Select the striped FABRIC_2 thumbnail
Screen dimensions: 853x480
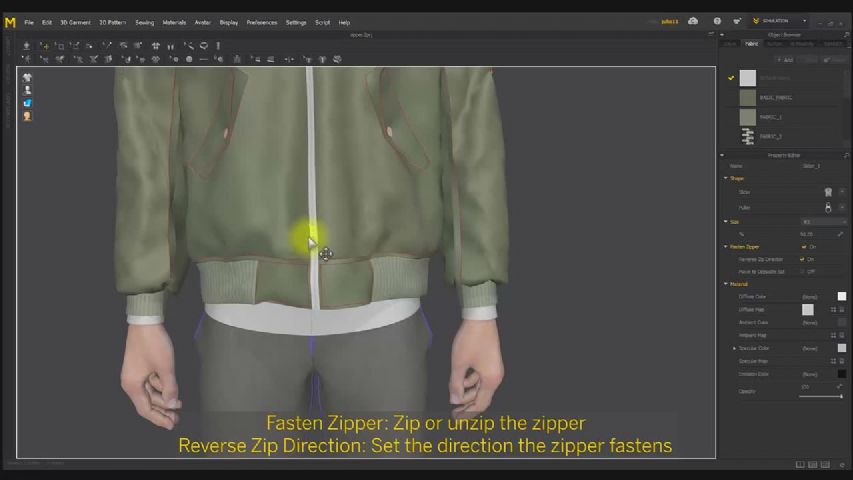tap(747, 136)
